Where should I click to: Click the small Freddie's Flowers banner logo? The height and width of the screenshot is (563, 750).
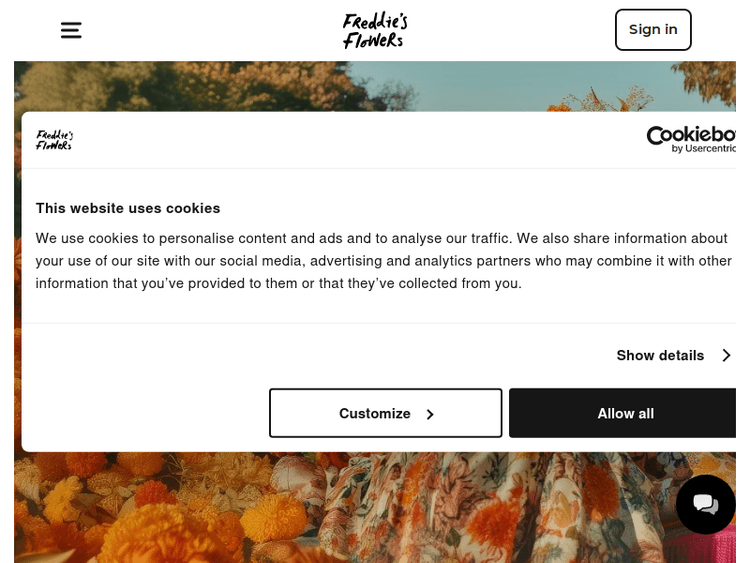point(55,140)
